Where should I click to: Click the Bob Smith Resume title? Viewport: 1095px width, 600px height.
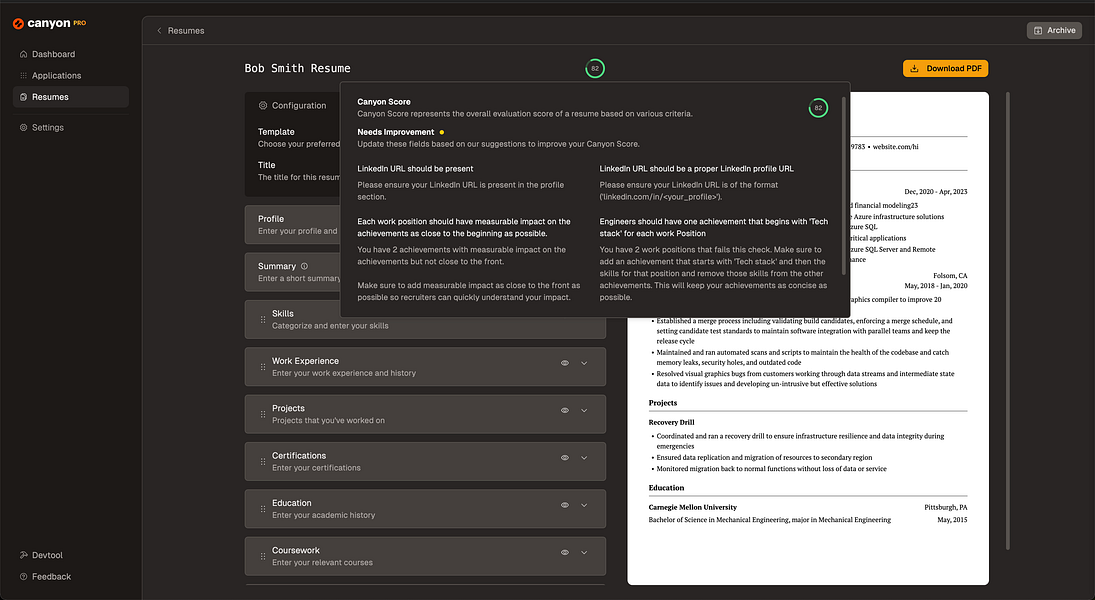297,68
